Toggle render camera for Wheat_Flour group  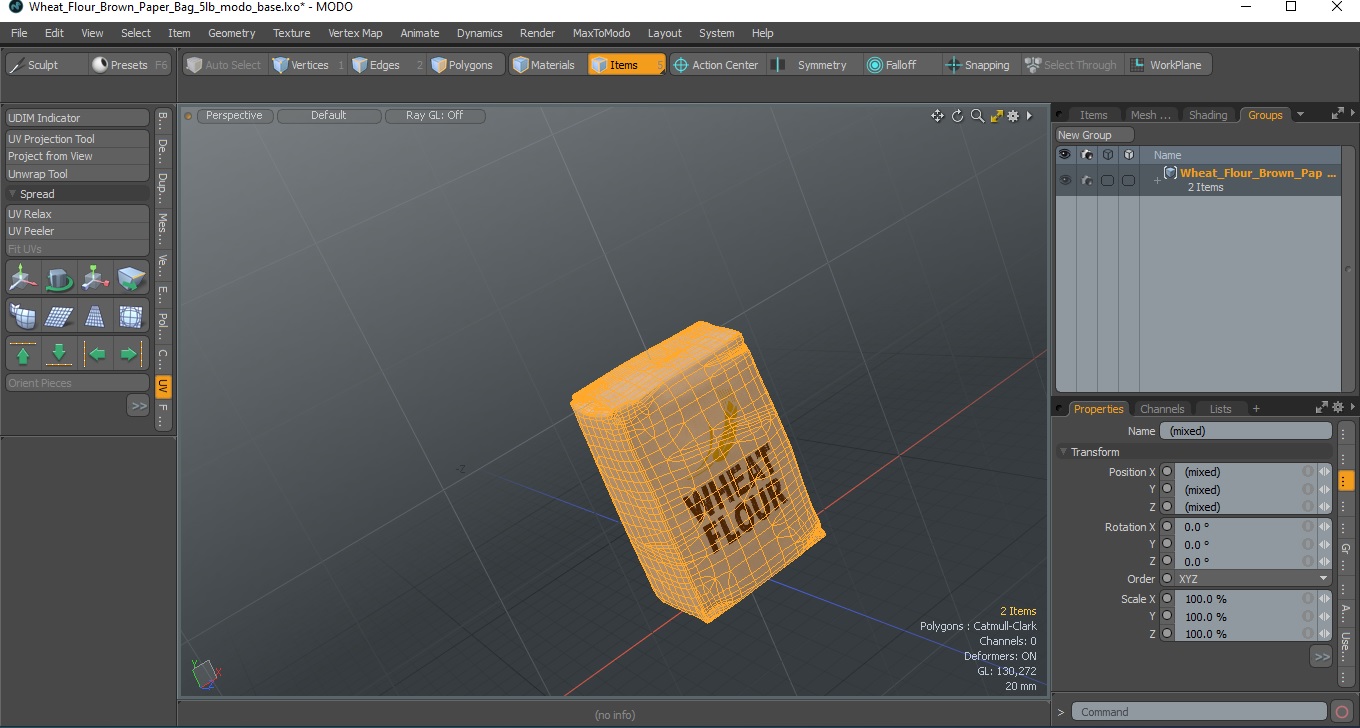click(1086, 180)
